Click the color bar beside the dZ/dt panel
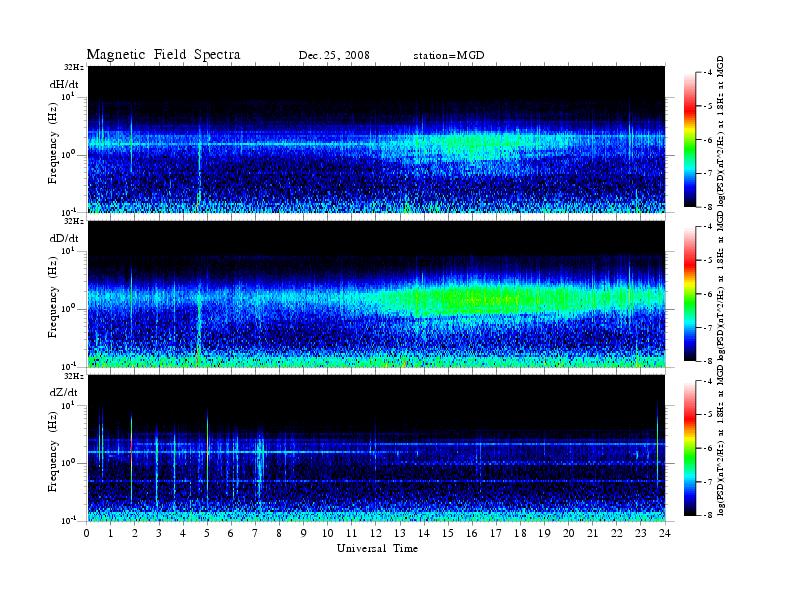 point(690,448)
